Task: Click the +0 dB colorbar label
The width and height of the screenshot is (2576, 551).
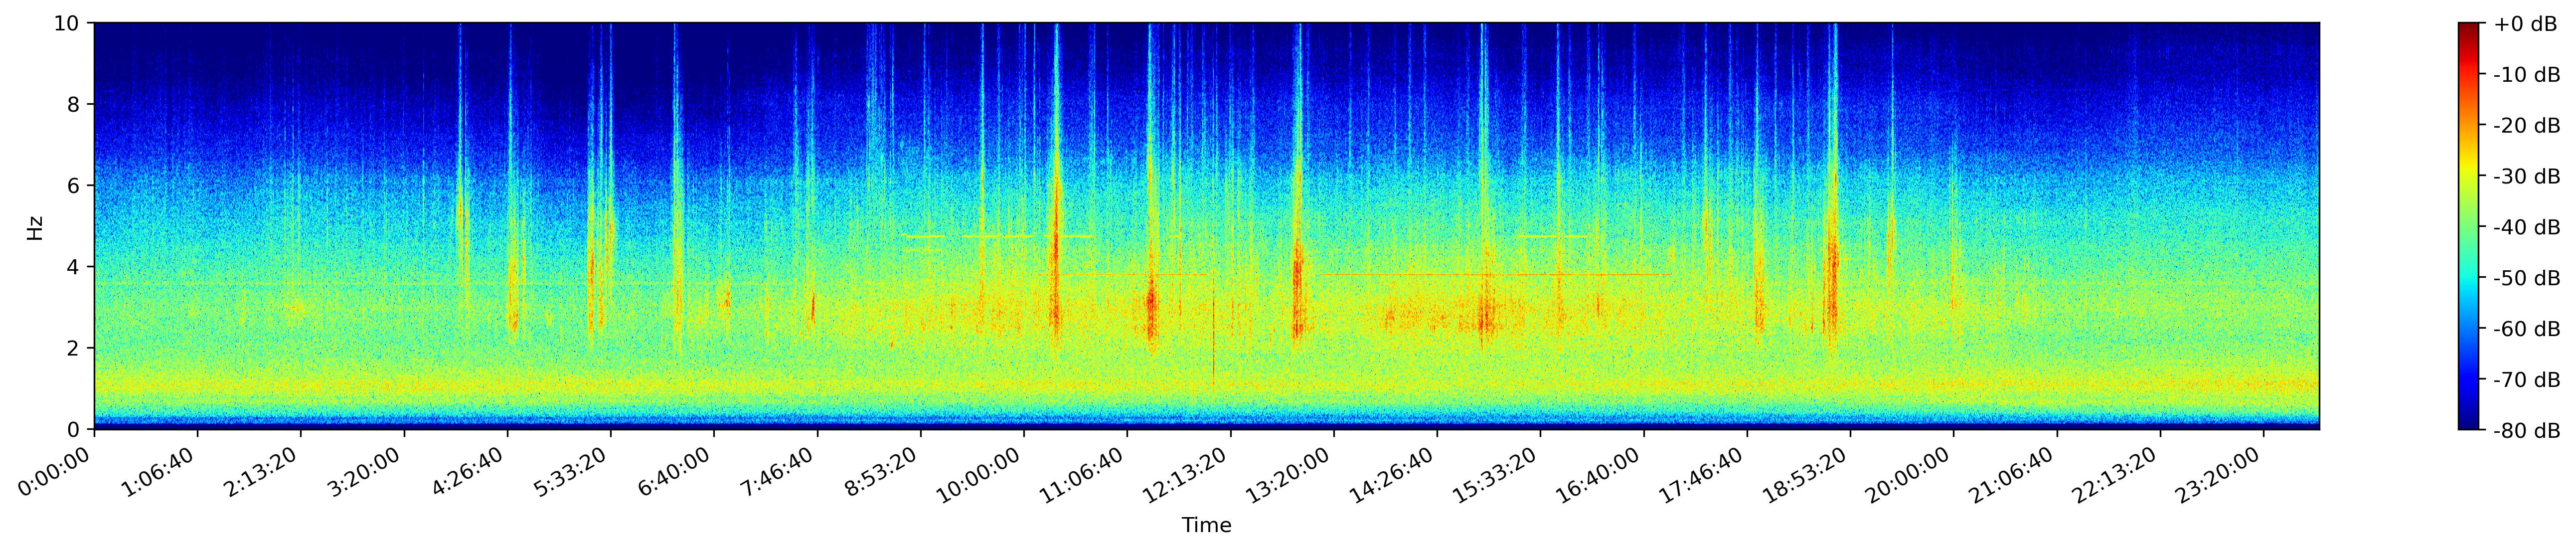Action: coord(2525,24)
